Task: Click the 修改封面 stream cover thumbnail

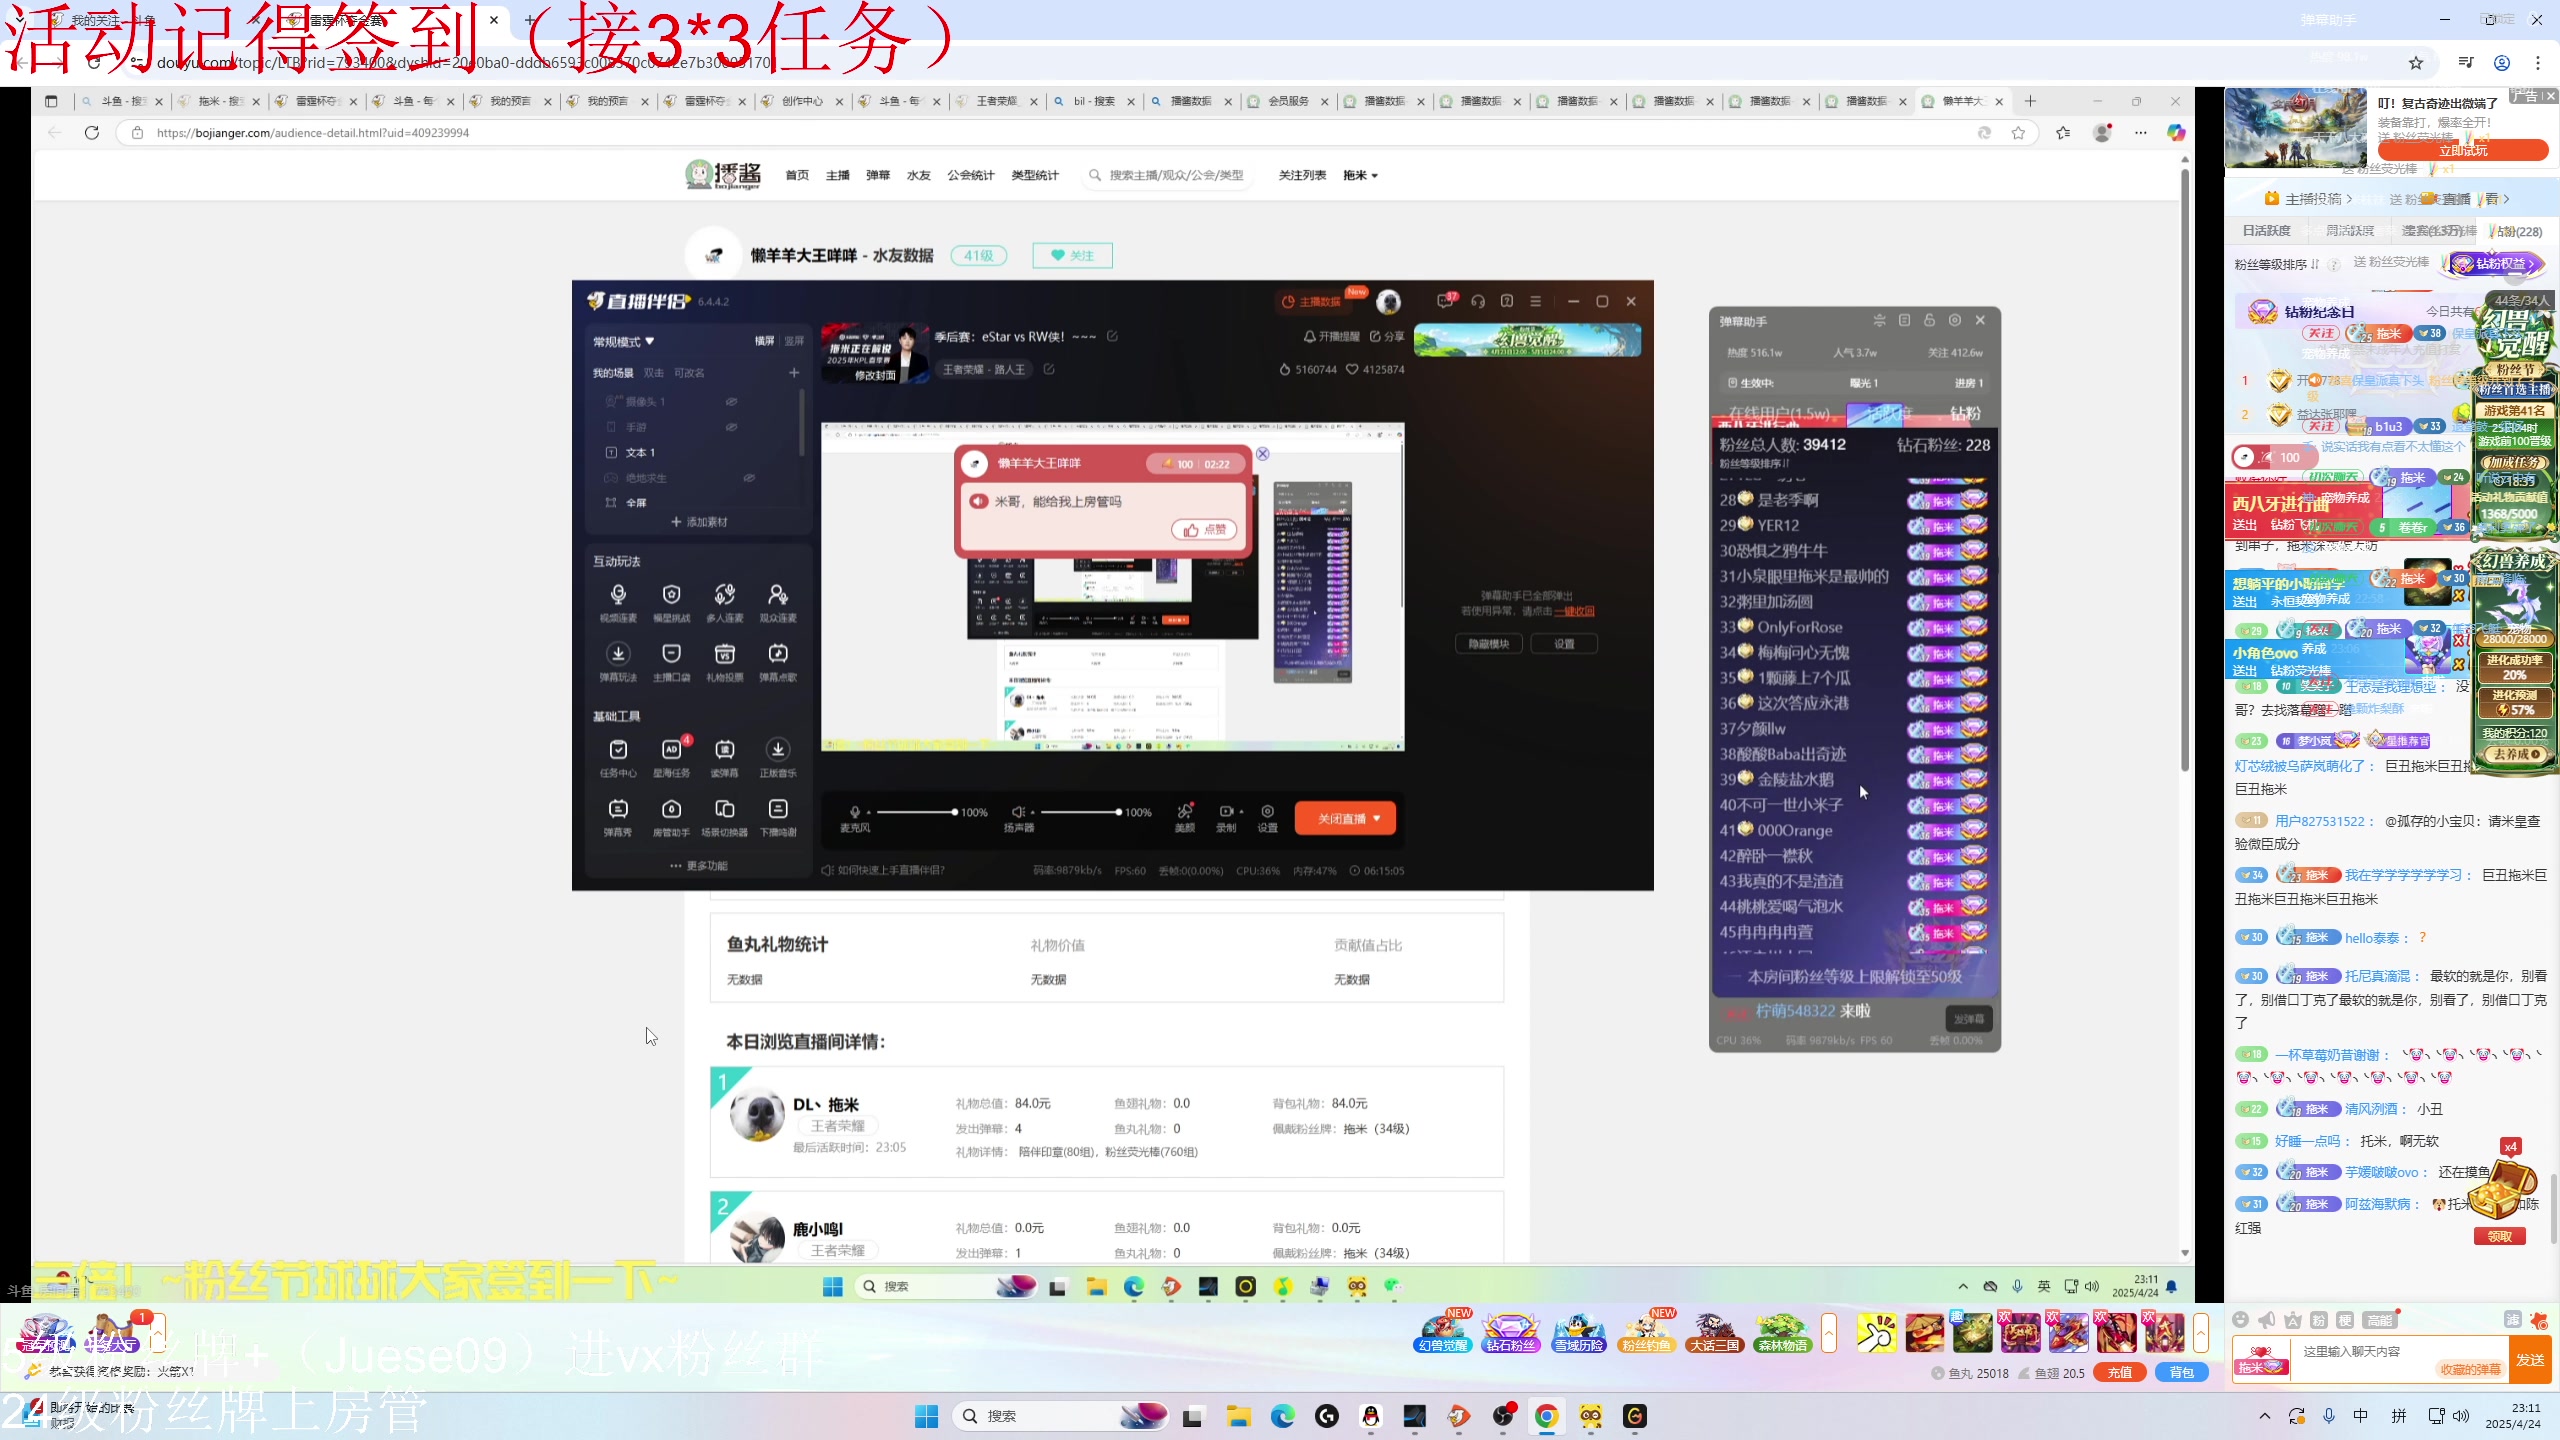Action: click(874, 355)
